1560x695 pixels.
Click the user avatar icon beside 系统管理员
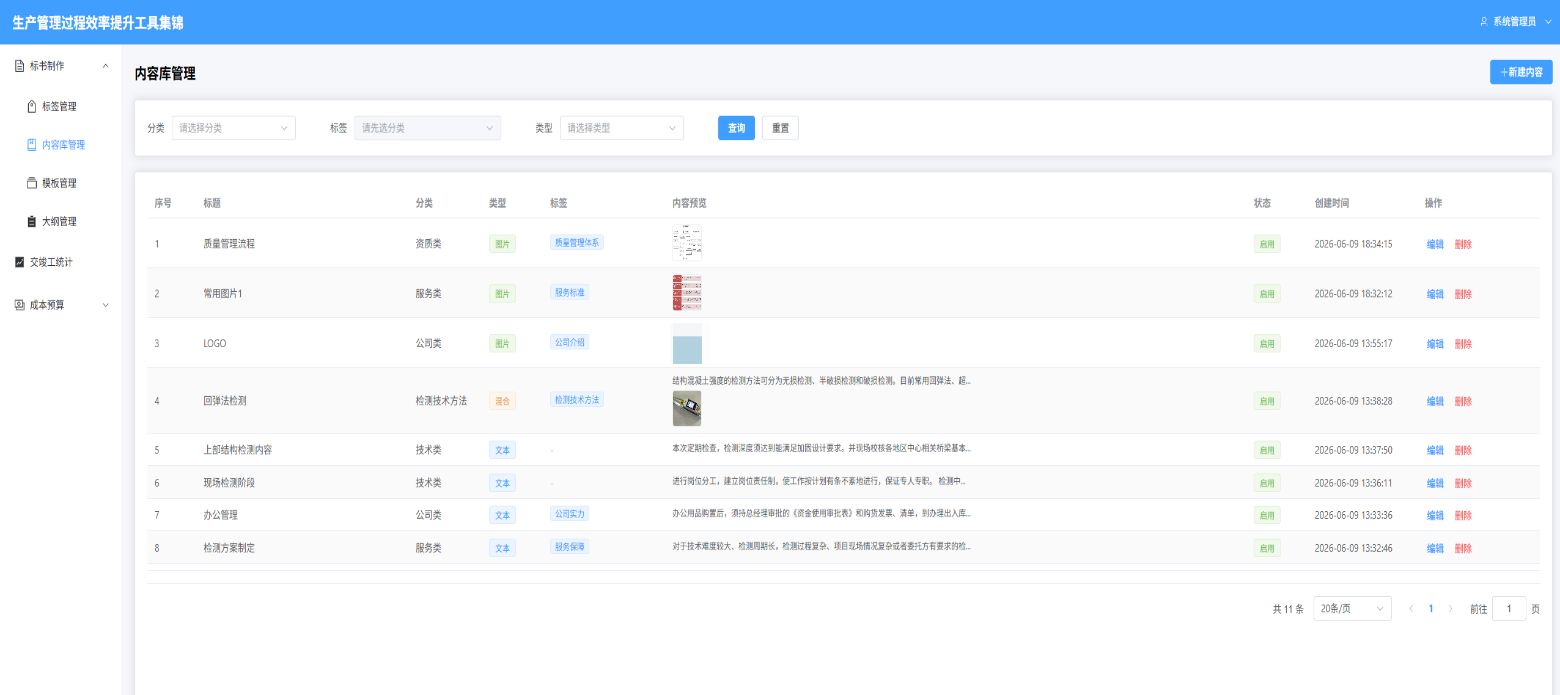1484,21
